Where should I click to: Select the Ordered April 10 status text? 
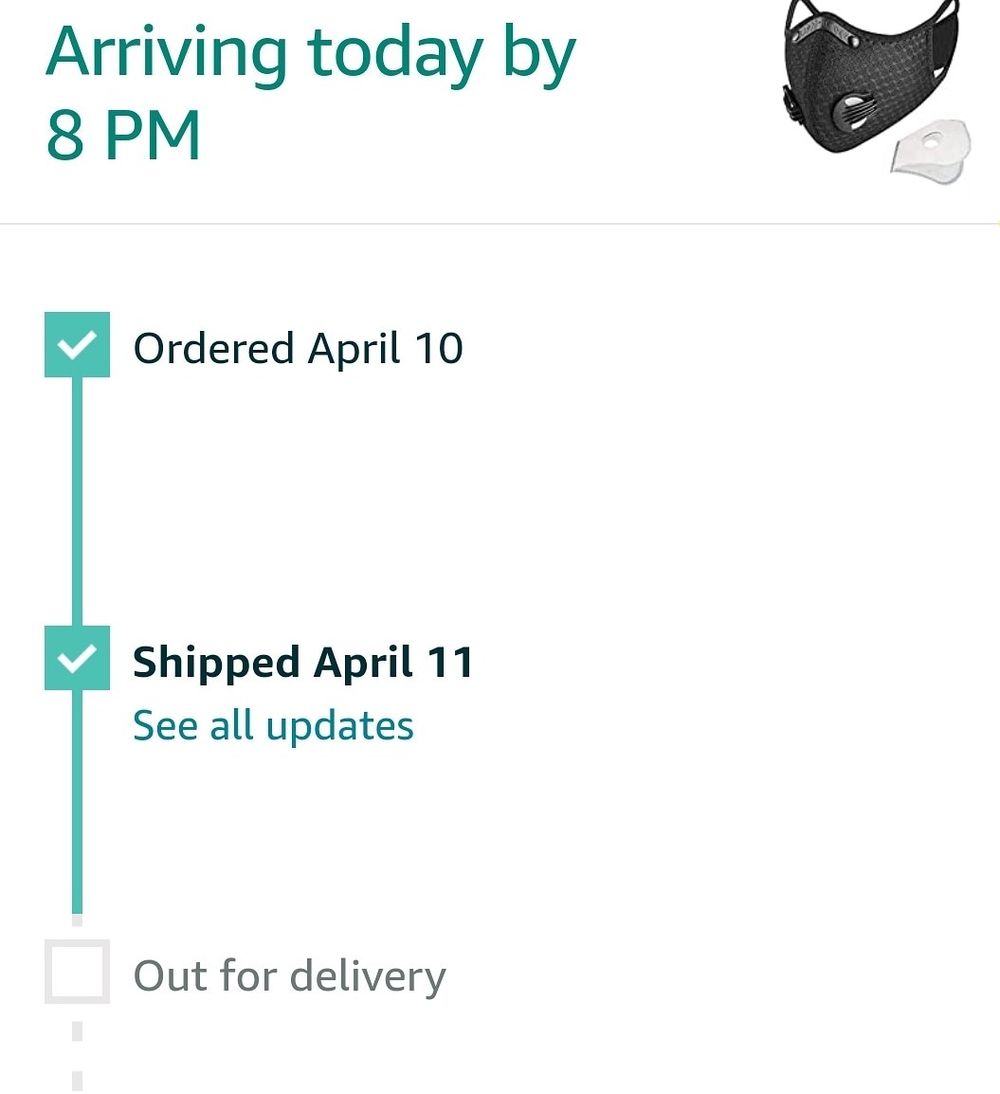coord(298,348)
